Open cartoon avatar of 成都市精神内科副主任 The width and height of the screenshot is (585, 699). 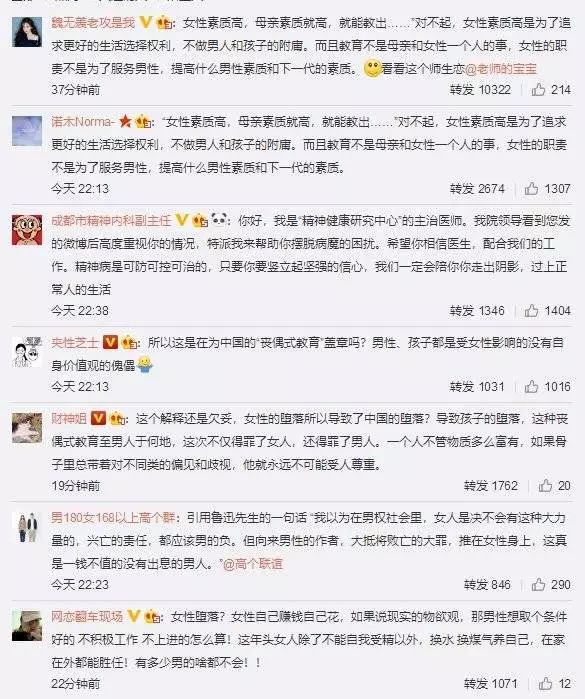(x=27, y=230)
